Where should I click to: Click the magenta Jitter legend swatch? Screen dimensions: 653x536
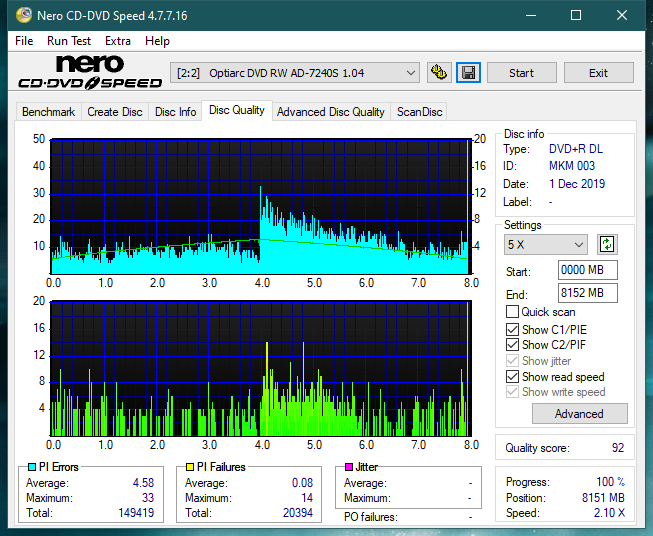pos(349,467)
